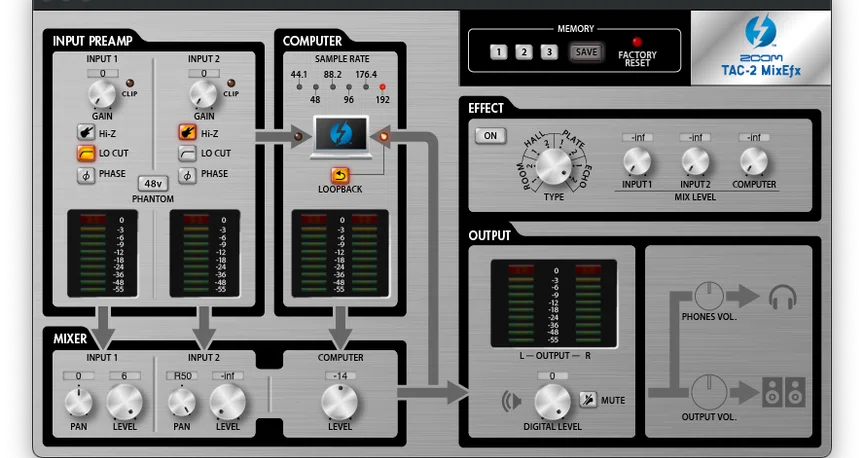Click Mixer Input 2 level -inf field
The width and height of the screenshot is (864, 458).
click(228, 376)
